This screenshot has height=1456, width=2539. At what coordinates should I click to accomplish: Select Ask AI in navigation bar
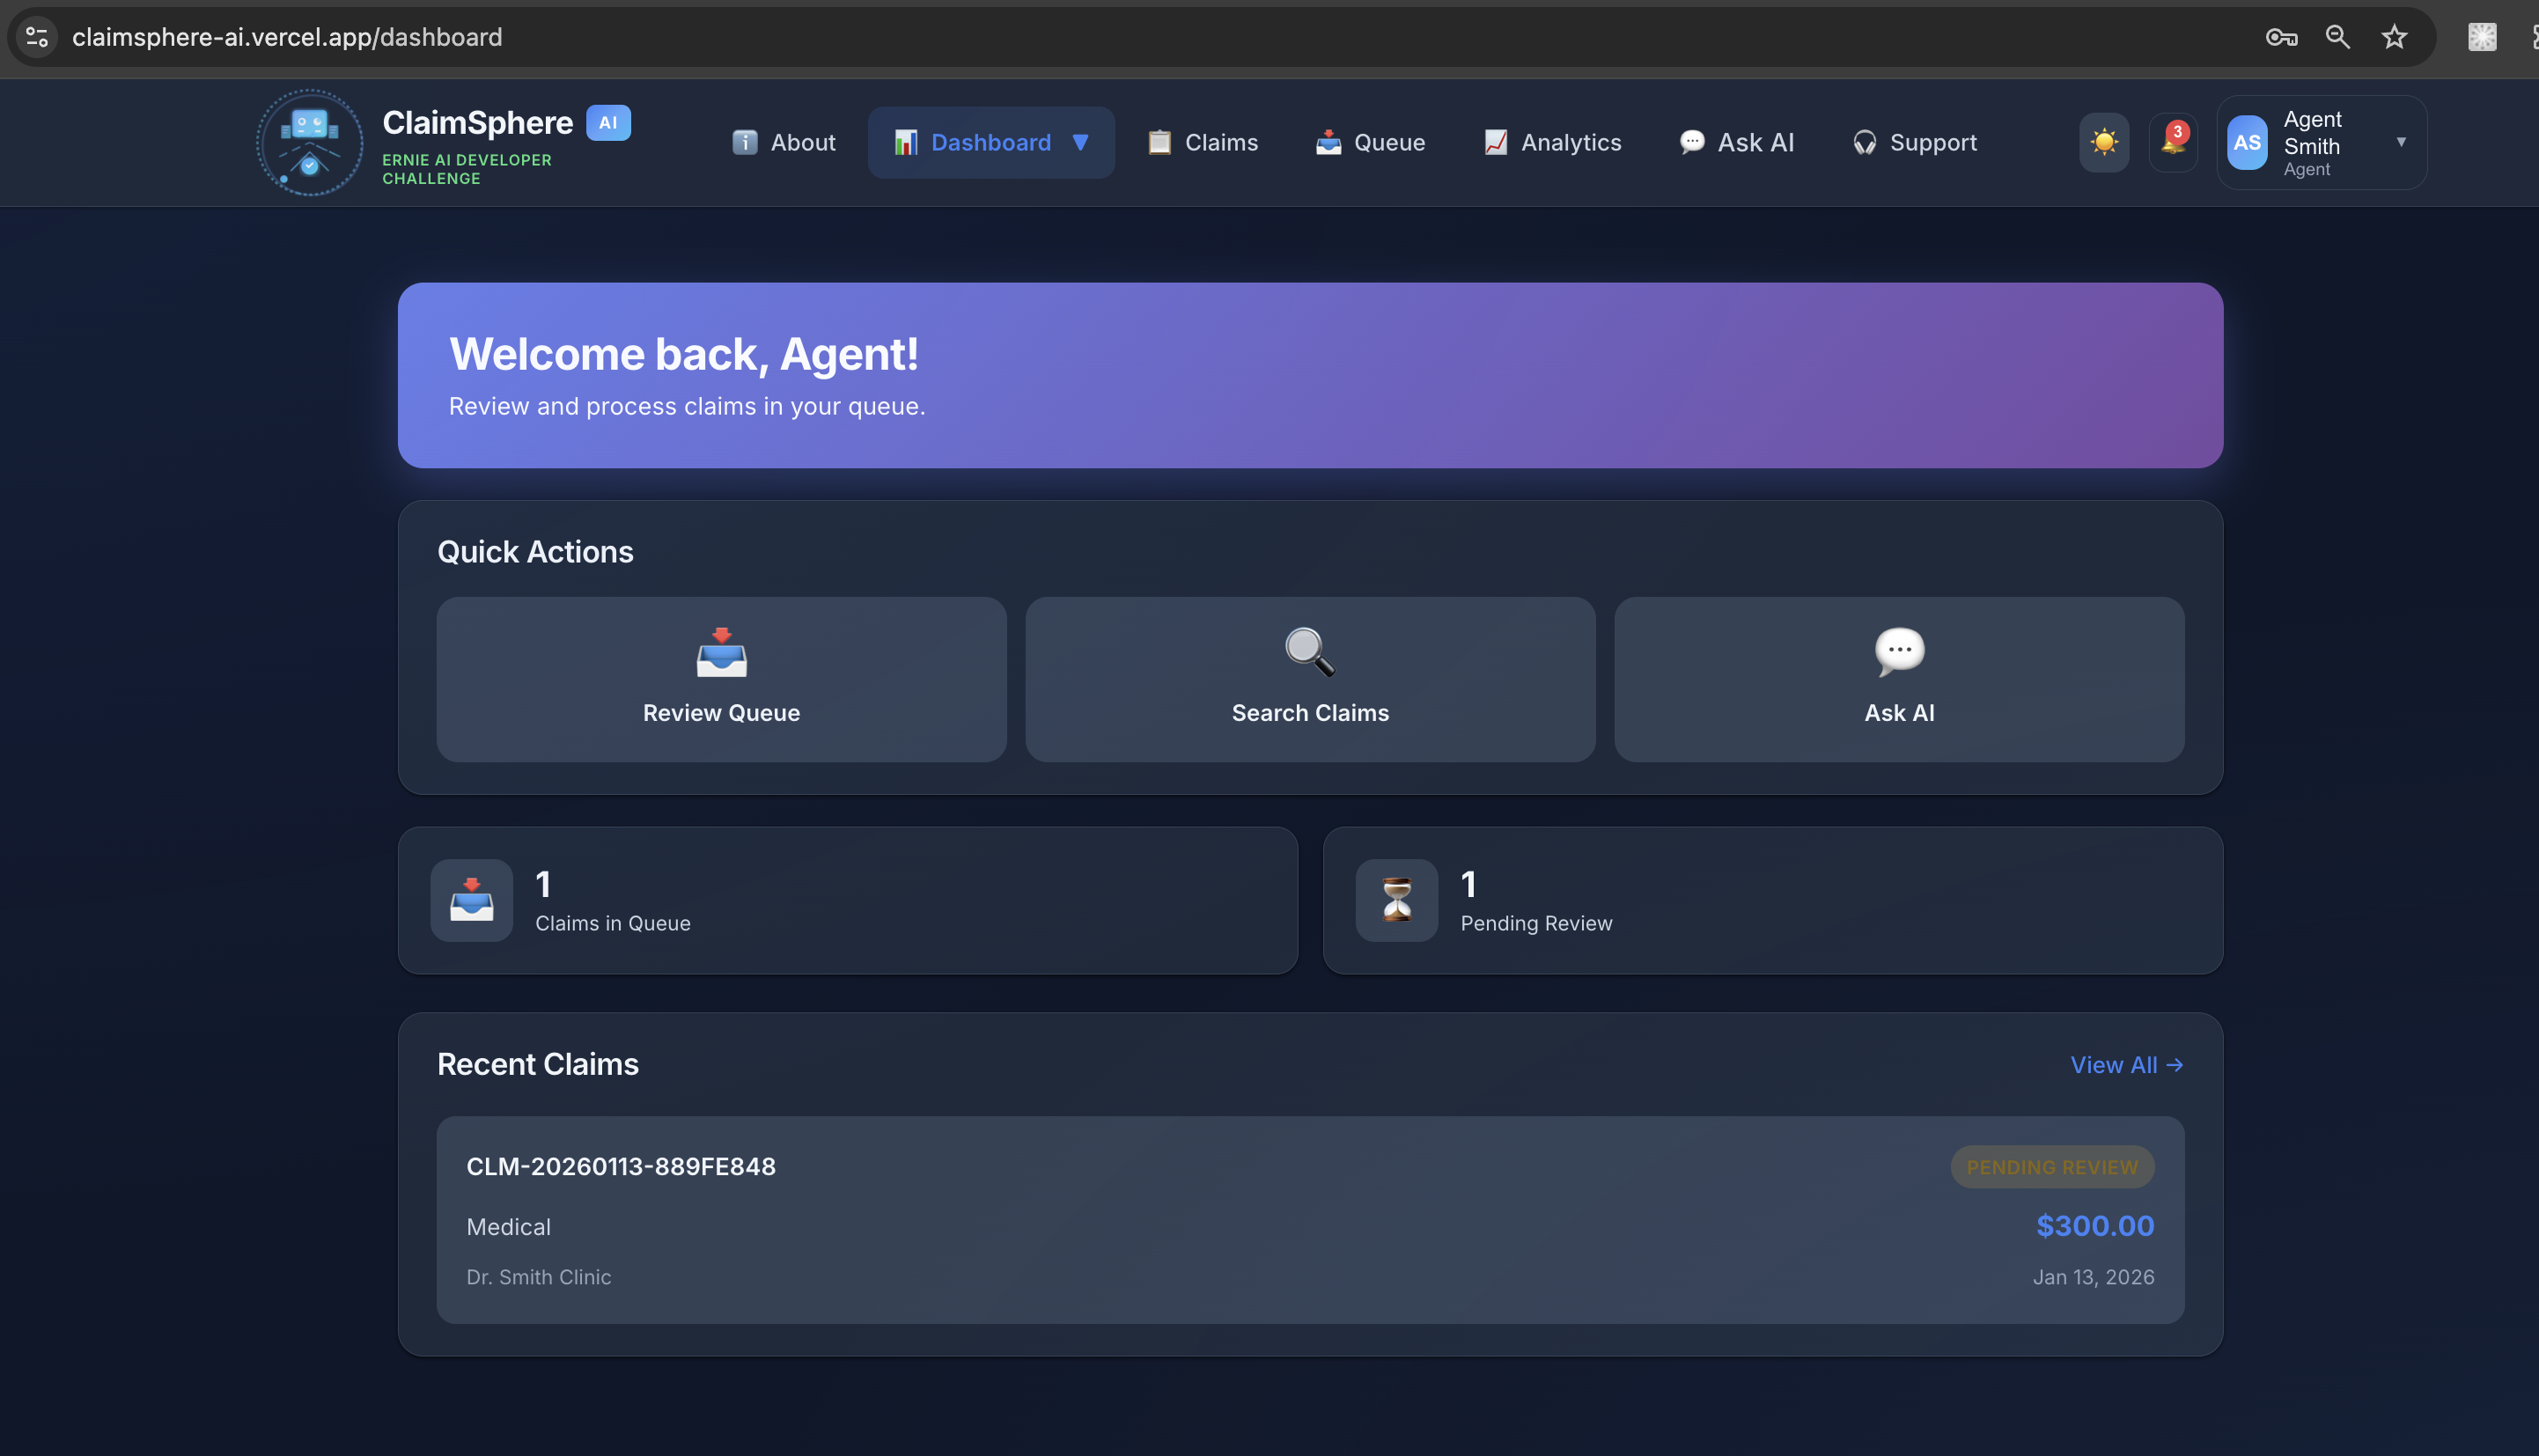[1737, 143]
